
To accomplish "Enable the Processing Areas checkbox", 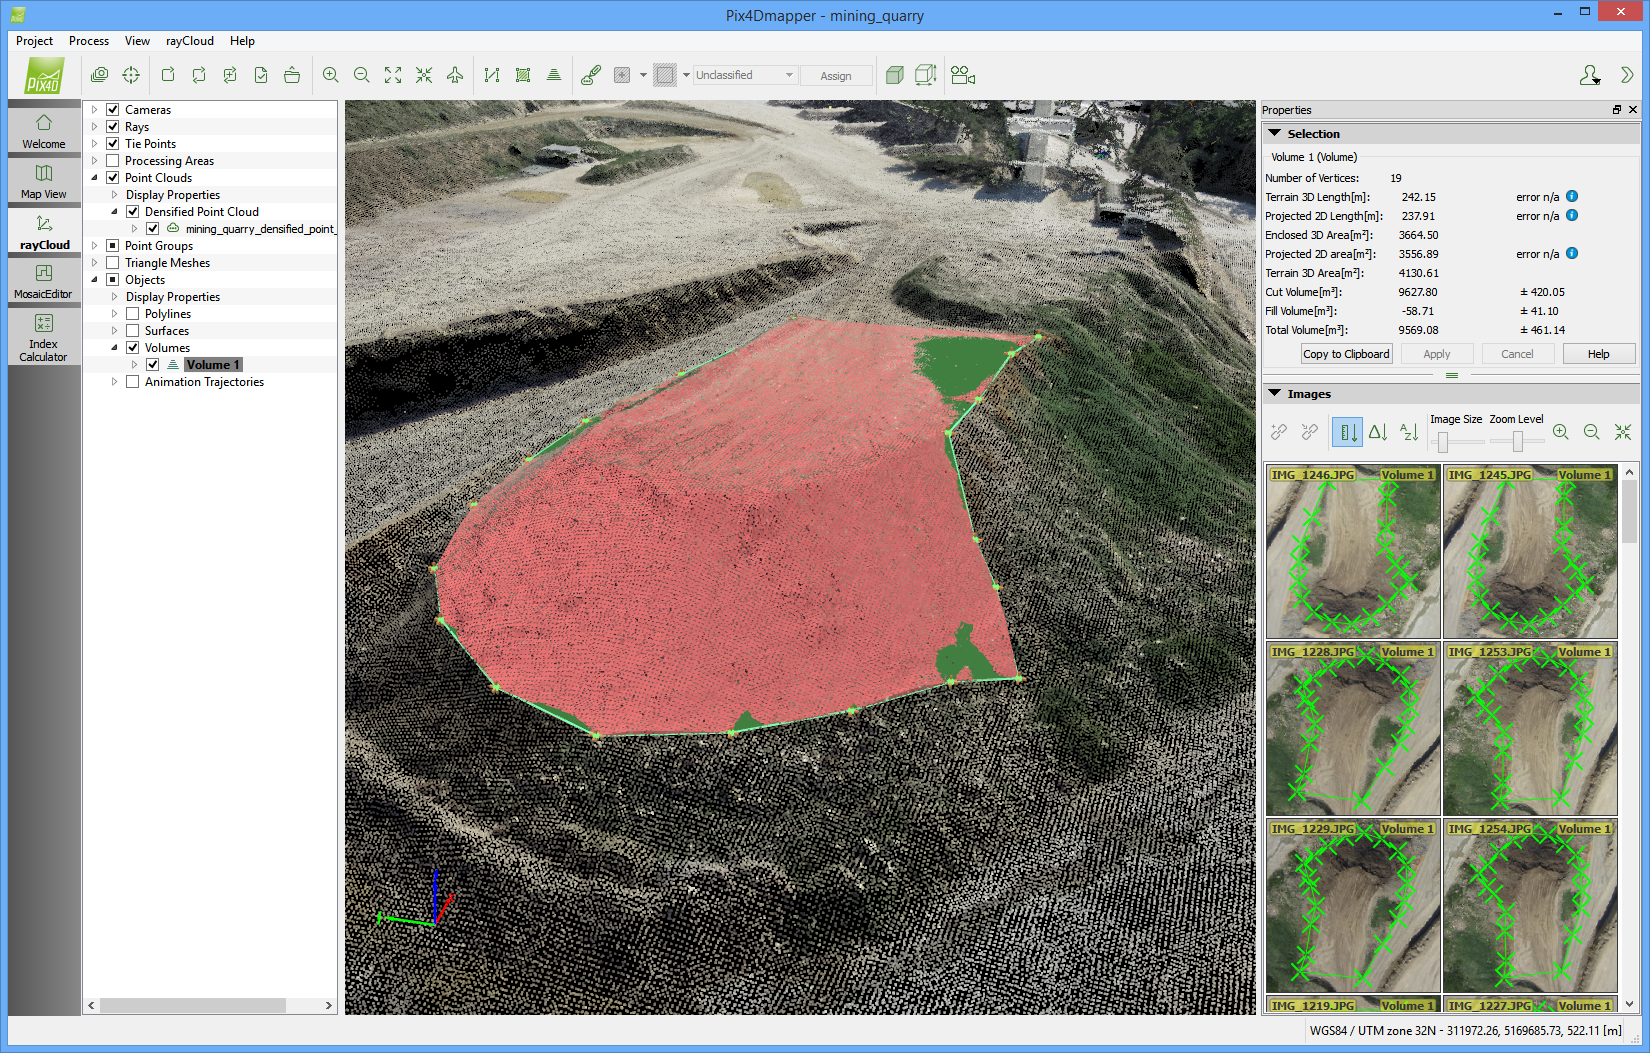I will pos(113,161).
